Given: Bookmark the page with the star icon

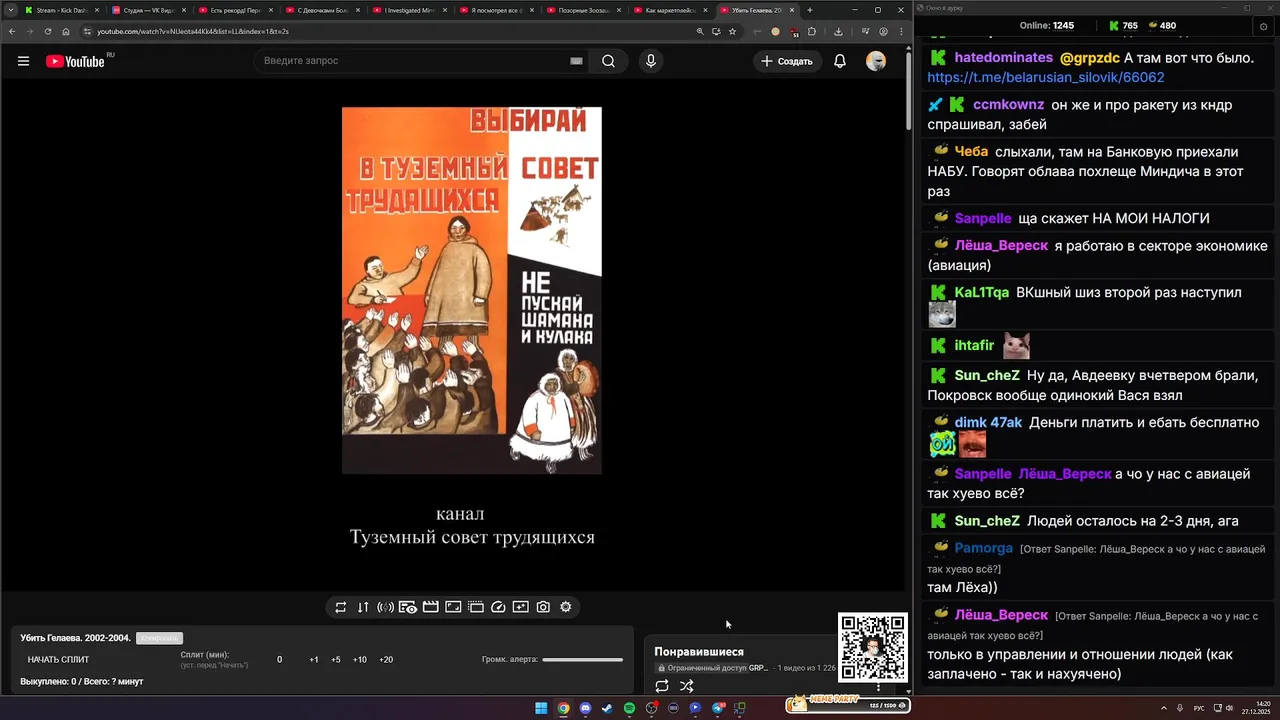Looking at the screenshot, I should (733, 31).
